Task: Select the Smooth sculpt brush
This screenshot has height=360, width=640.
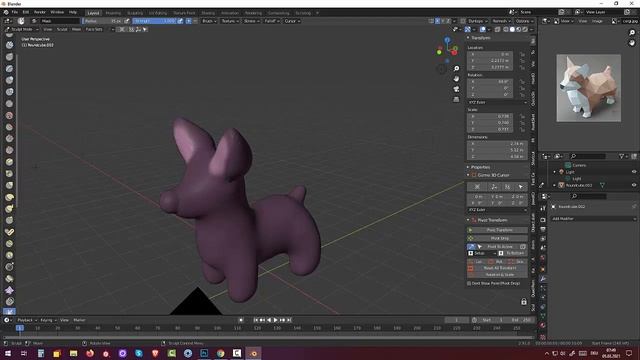Action: point(9,115)
